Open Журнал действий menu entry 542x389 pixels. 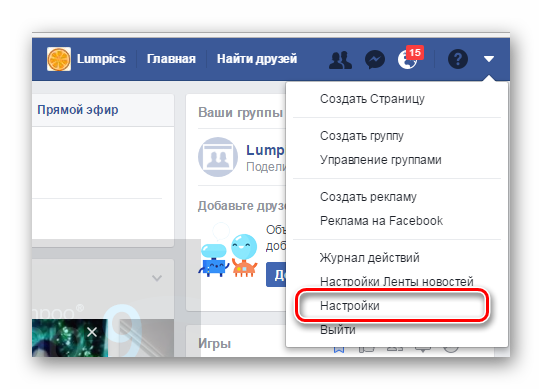coord(370,258)
